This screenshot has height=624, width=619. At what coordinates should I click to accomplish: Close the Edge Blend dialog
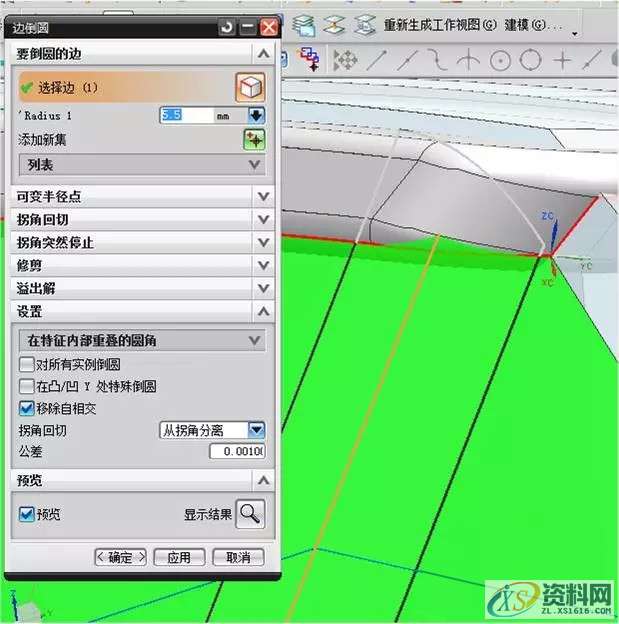269,27
